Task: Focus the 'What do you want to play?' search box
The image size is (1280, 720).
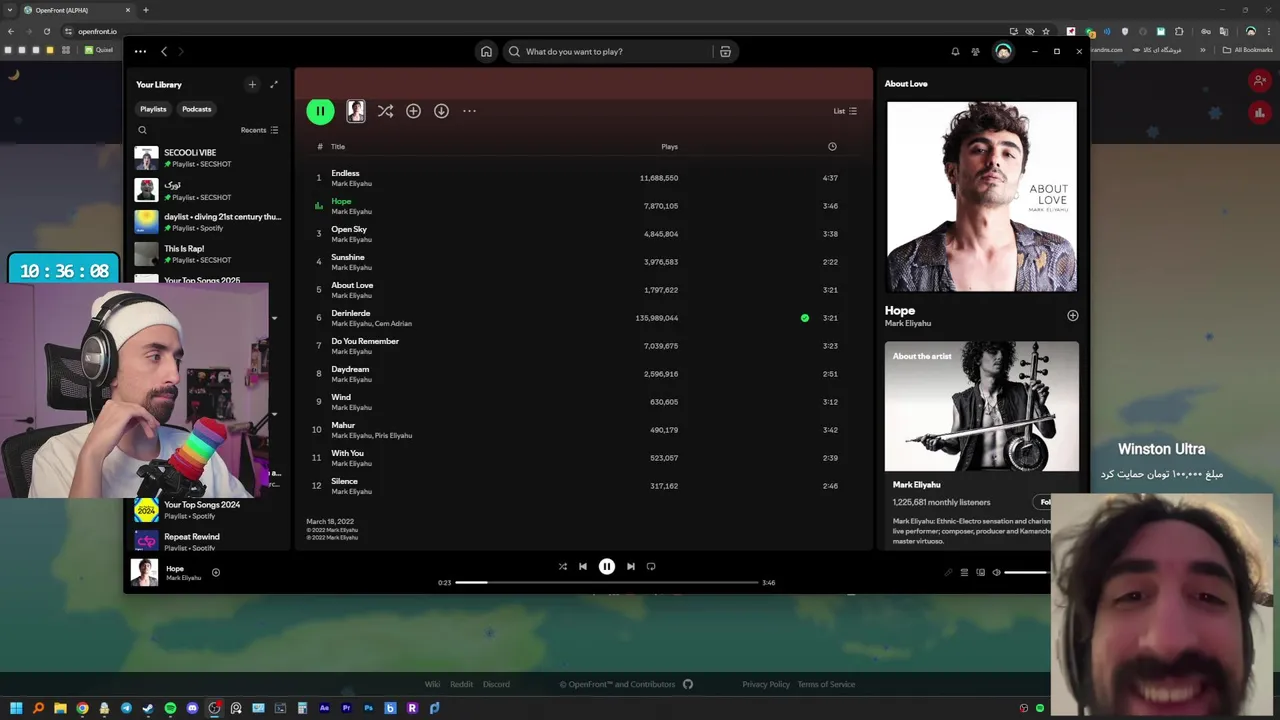Action: tap(610, 51)
